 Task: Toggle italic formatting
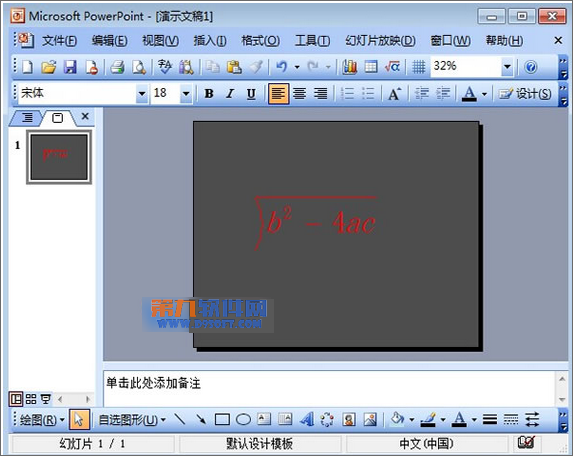pos(230,94)
